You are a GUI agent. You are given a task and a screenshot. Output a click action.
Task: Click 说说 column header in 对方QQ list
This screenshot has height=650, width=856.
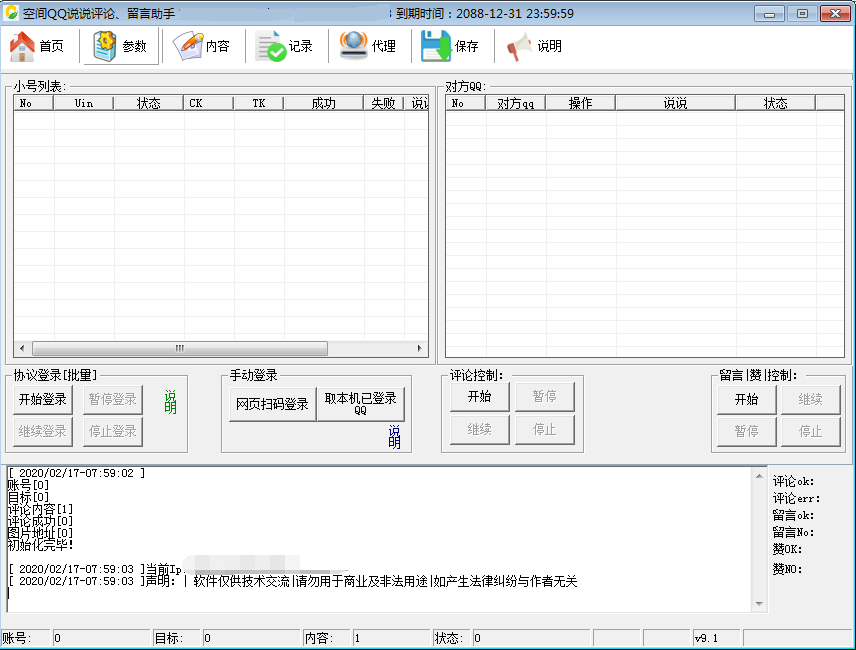pos(675,103)
